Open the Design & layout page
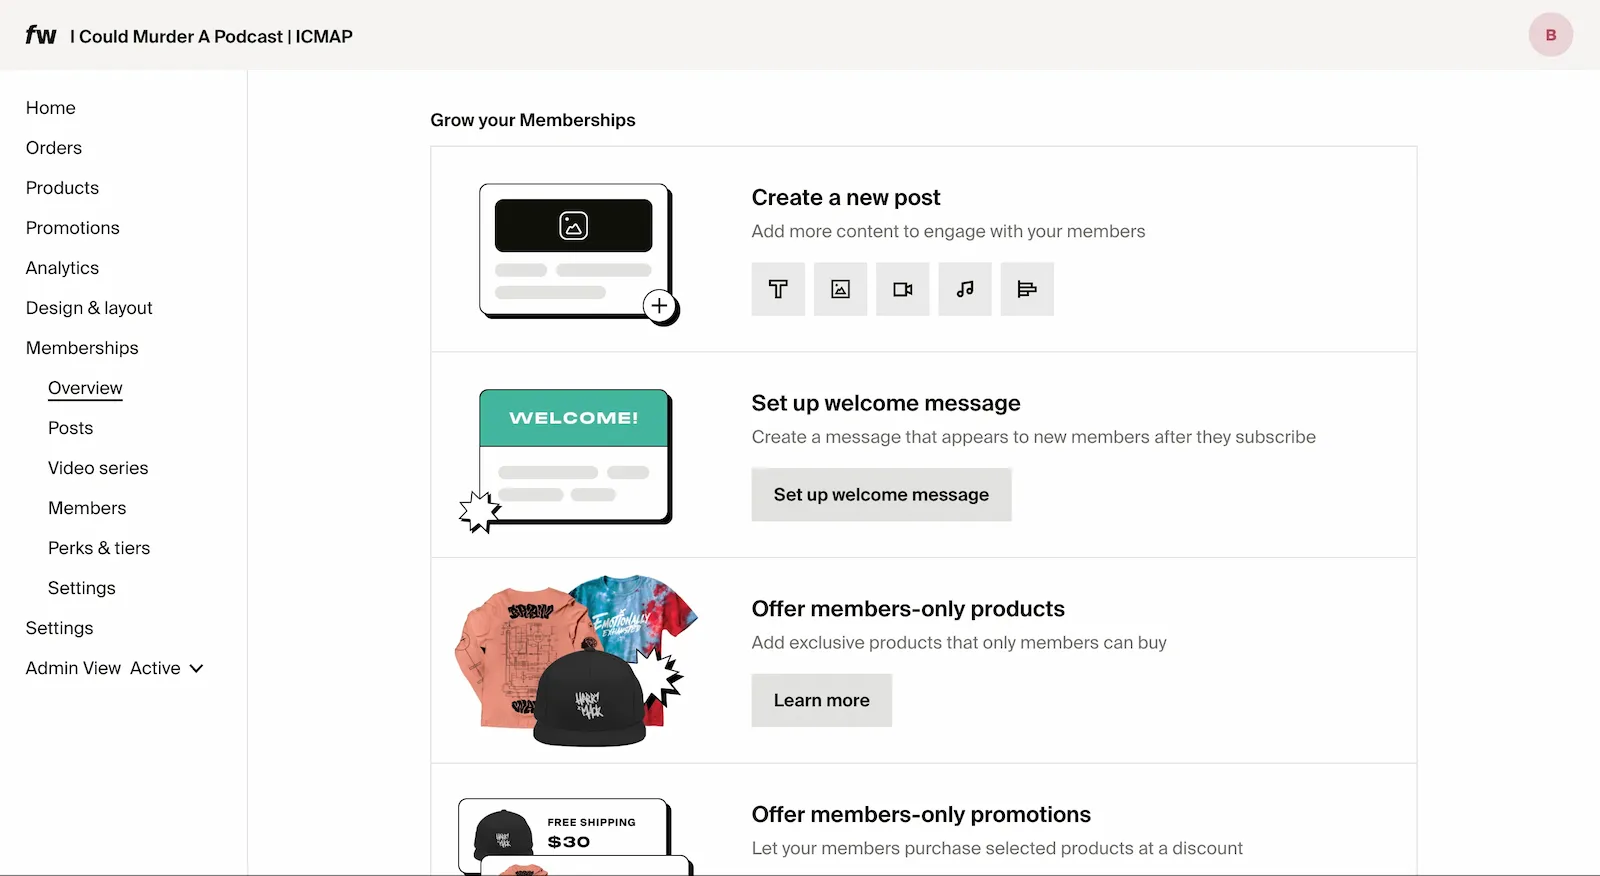Screen dimensions: 1600x876 [89, 308]
